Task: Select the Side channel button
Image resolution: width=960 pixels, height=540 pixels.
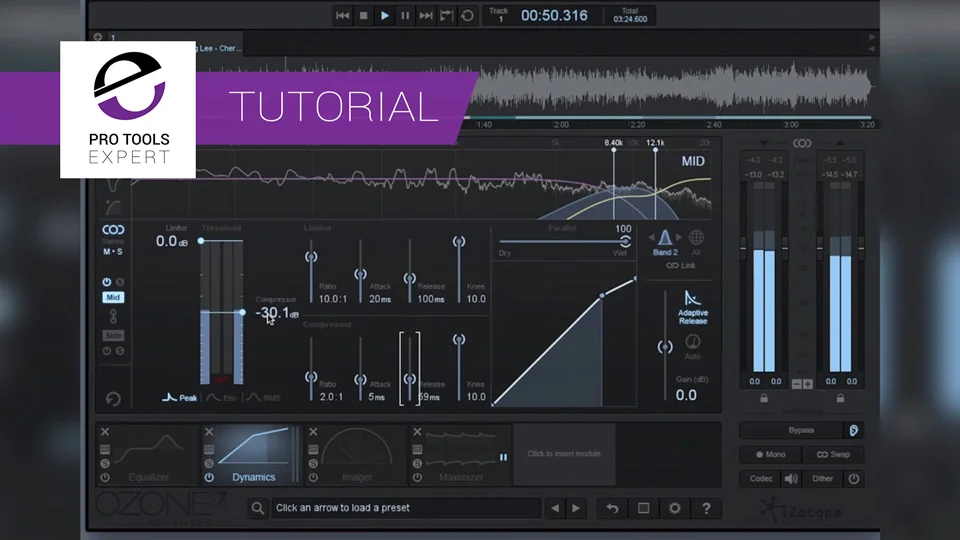Action: click(113, 336)
